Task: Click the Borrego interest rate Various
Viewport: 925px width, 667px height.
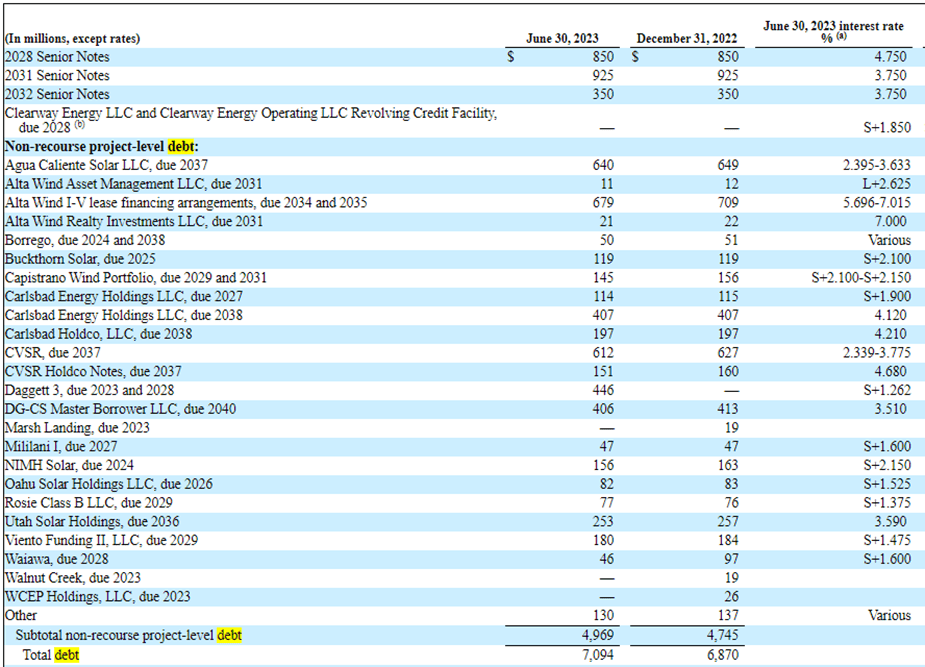Action: tap(886, 240)
